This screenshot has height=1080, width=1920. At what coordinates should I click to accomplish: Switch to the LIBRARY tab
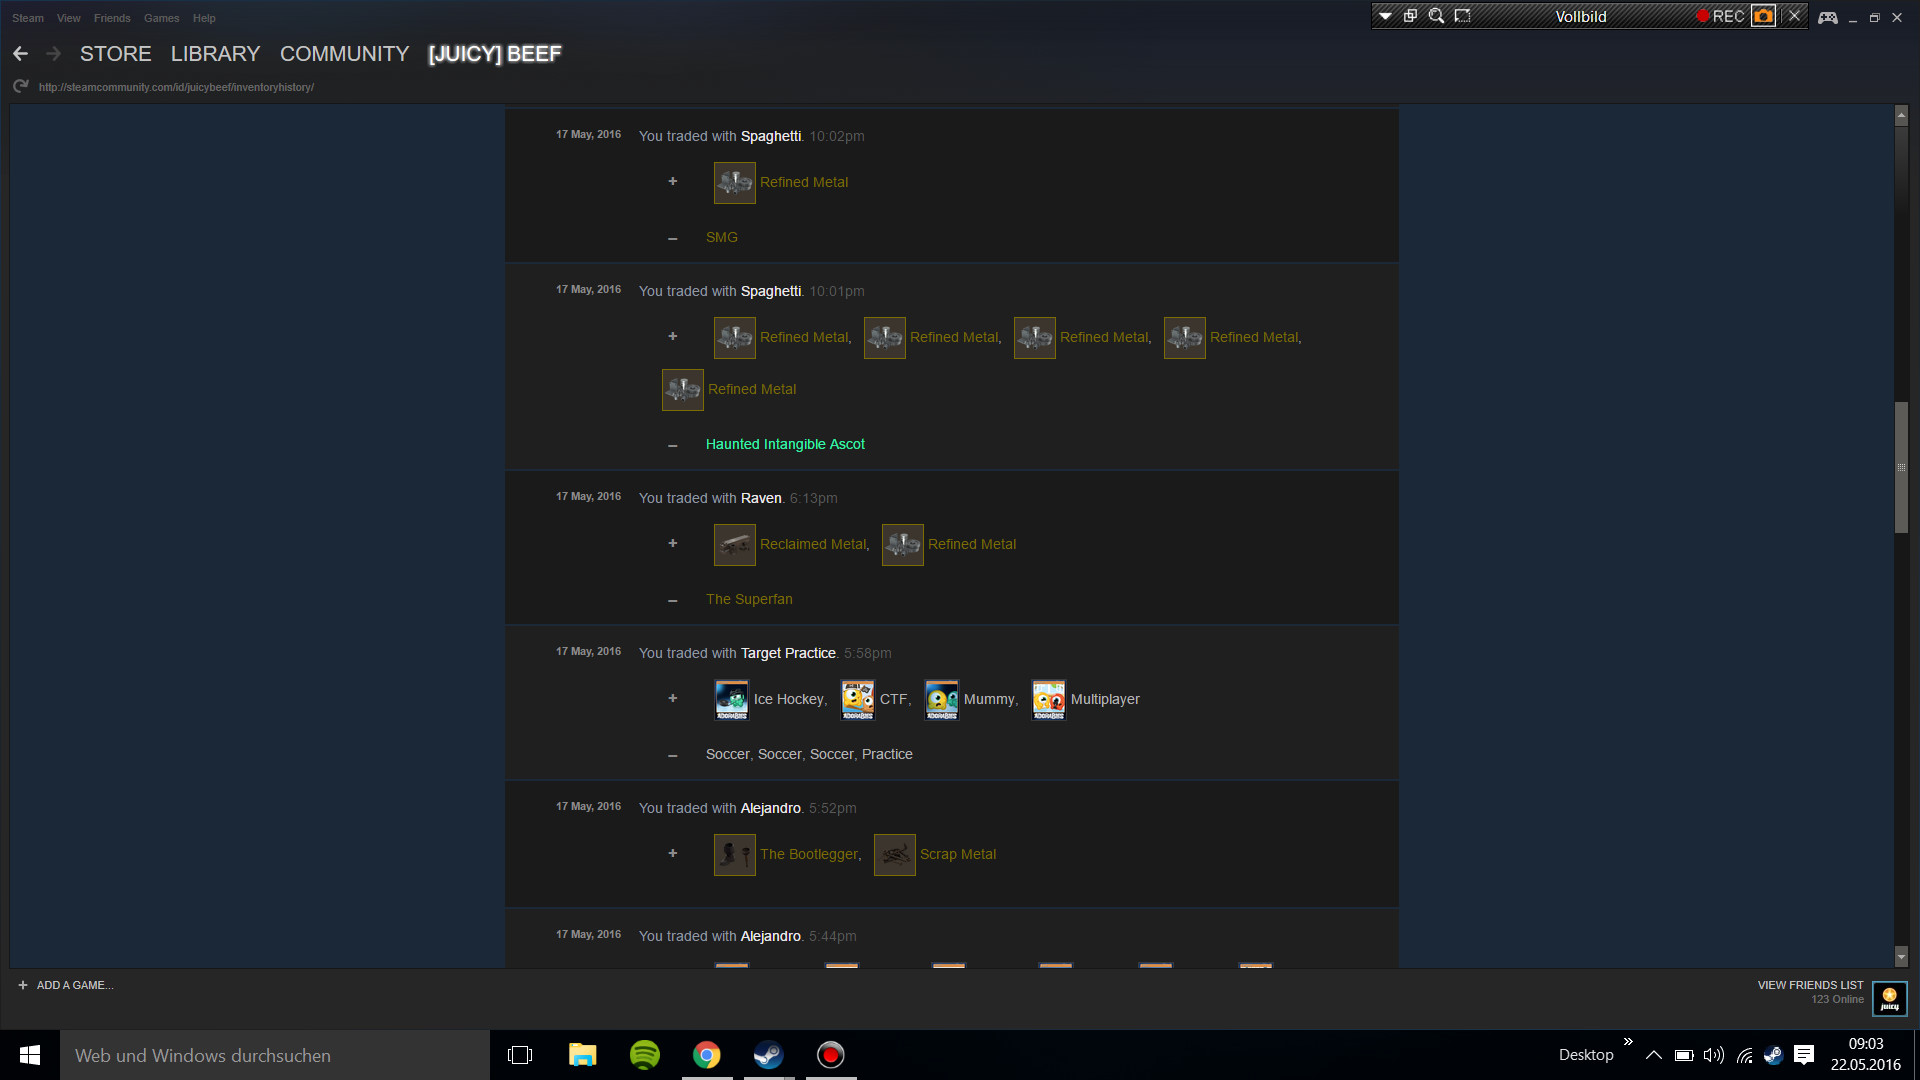[x=215, y=54]
